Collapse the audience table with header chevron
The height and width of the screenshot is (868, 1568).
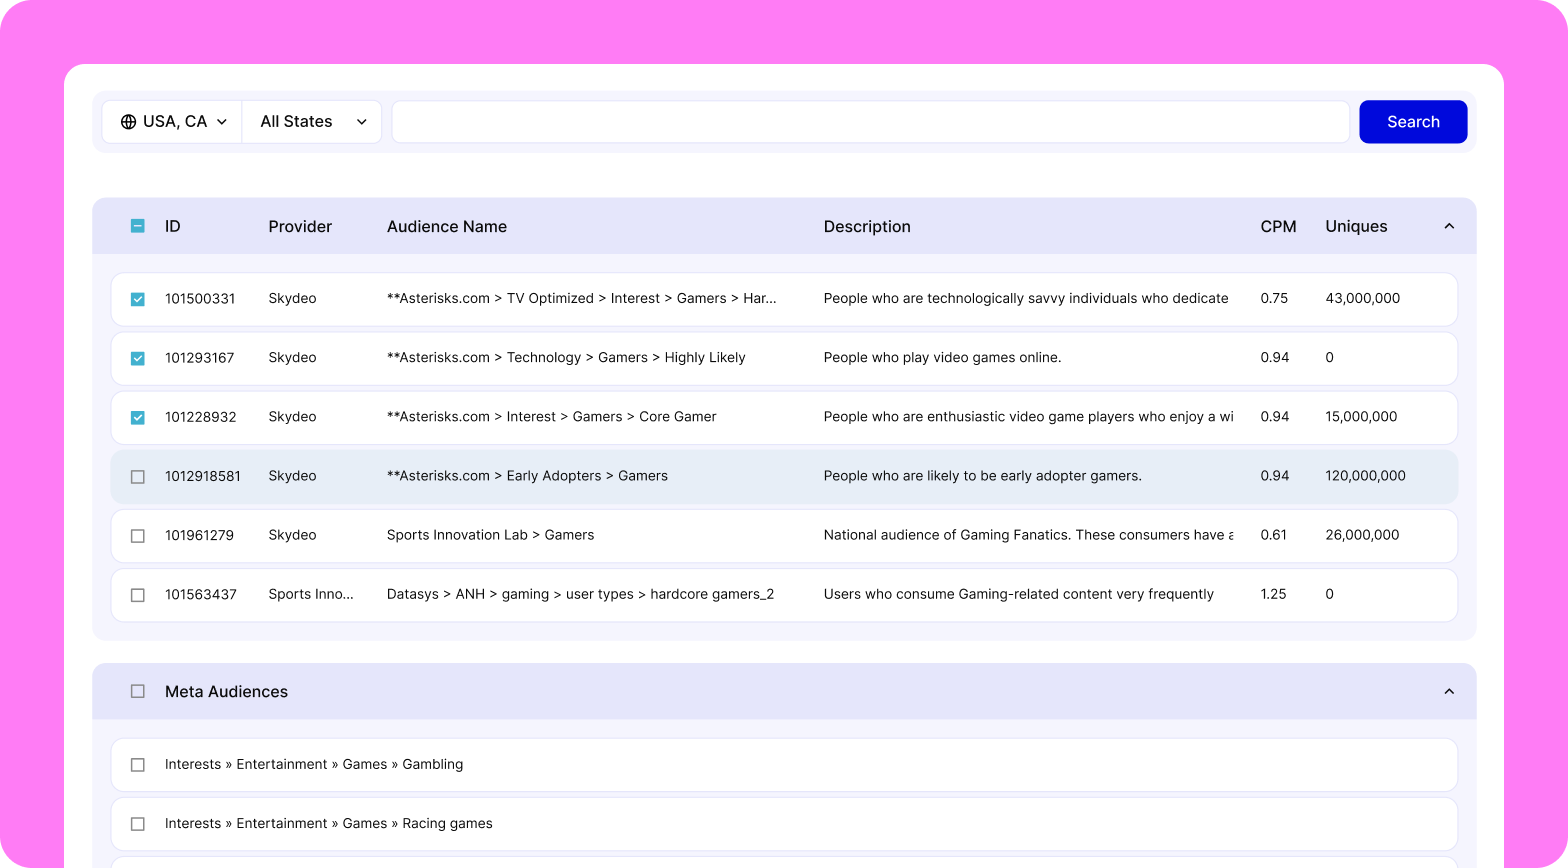[1449, 226]
